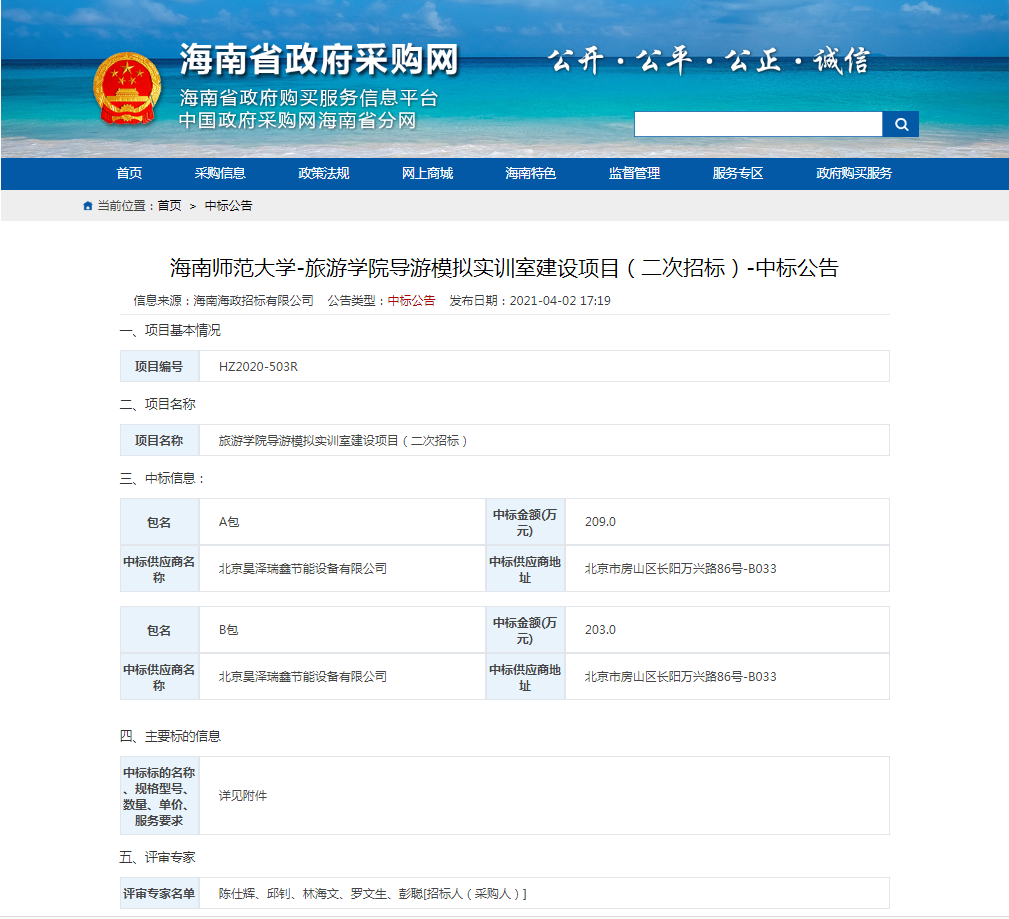Screen dimensions: 1009x919
Task: Click the expert list starting with 陈仕辉
Action: [373, 894]
